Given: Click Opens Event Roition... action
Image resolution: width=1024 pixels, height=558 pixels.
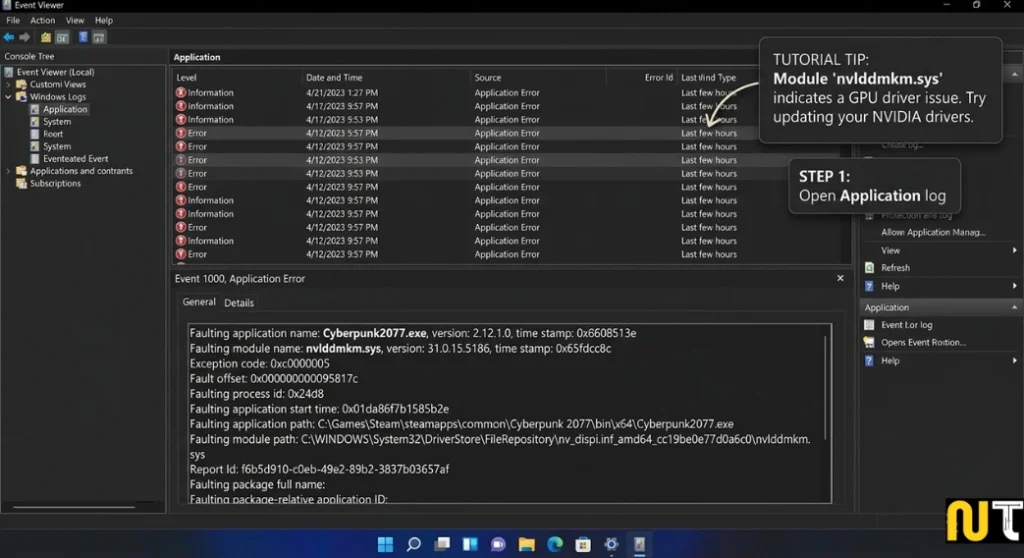Looking at the screenshot, I should [x=923, y=342].
